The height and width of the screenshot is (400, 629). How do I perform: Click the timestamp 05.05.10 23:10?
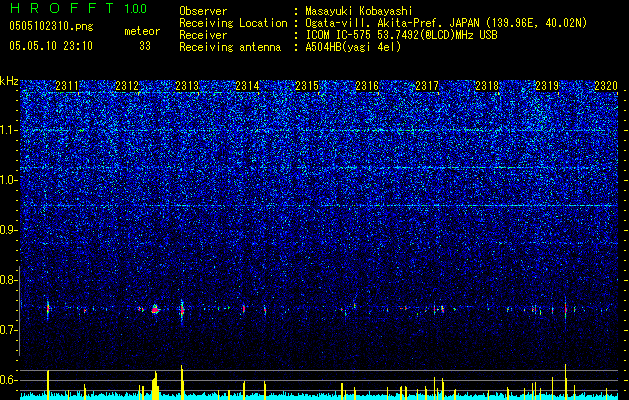point(51,46)
